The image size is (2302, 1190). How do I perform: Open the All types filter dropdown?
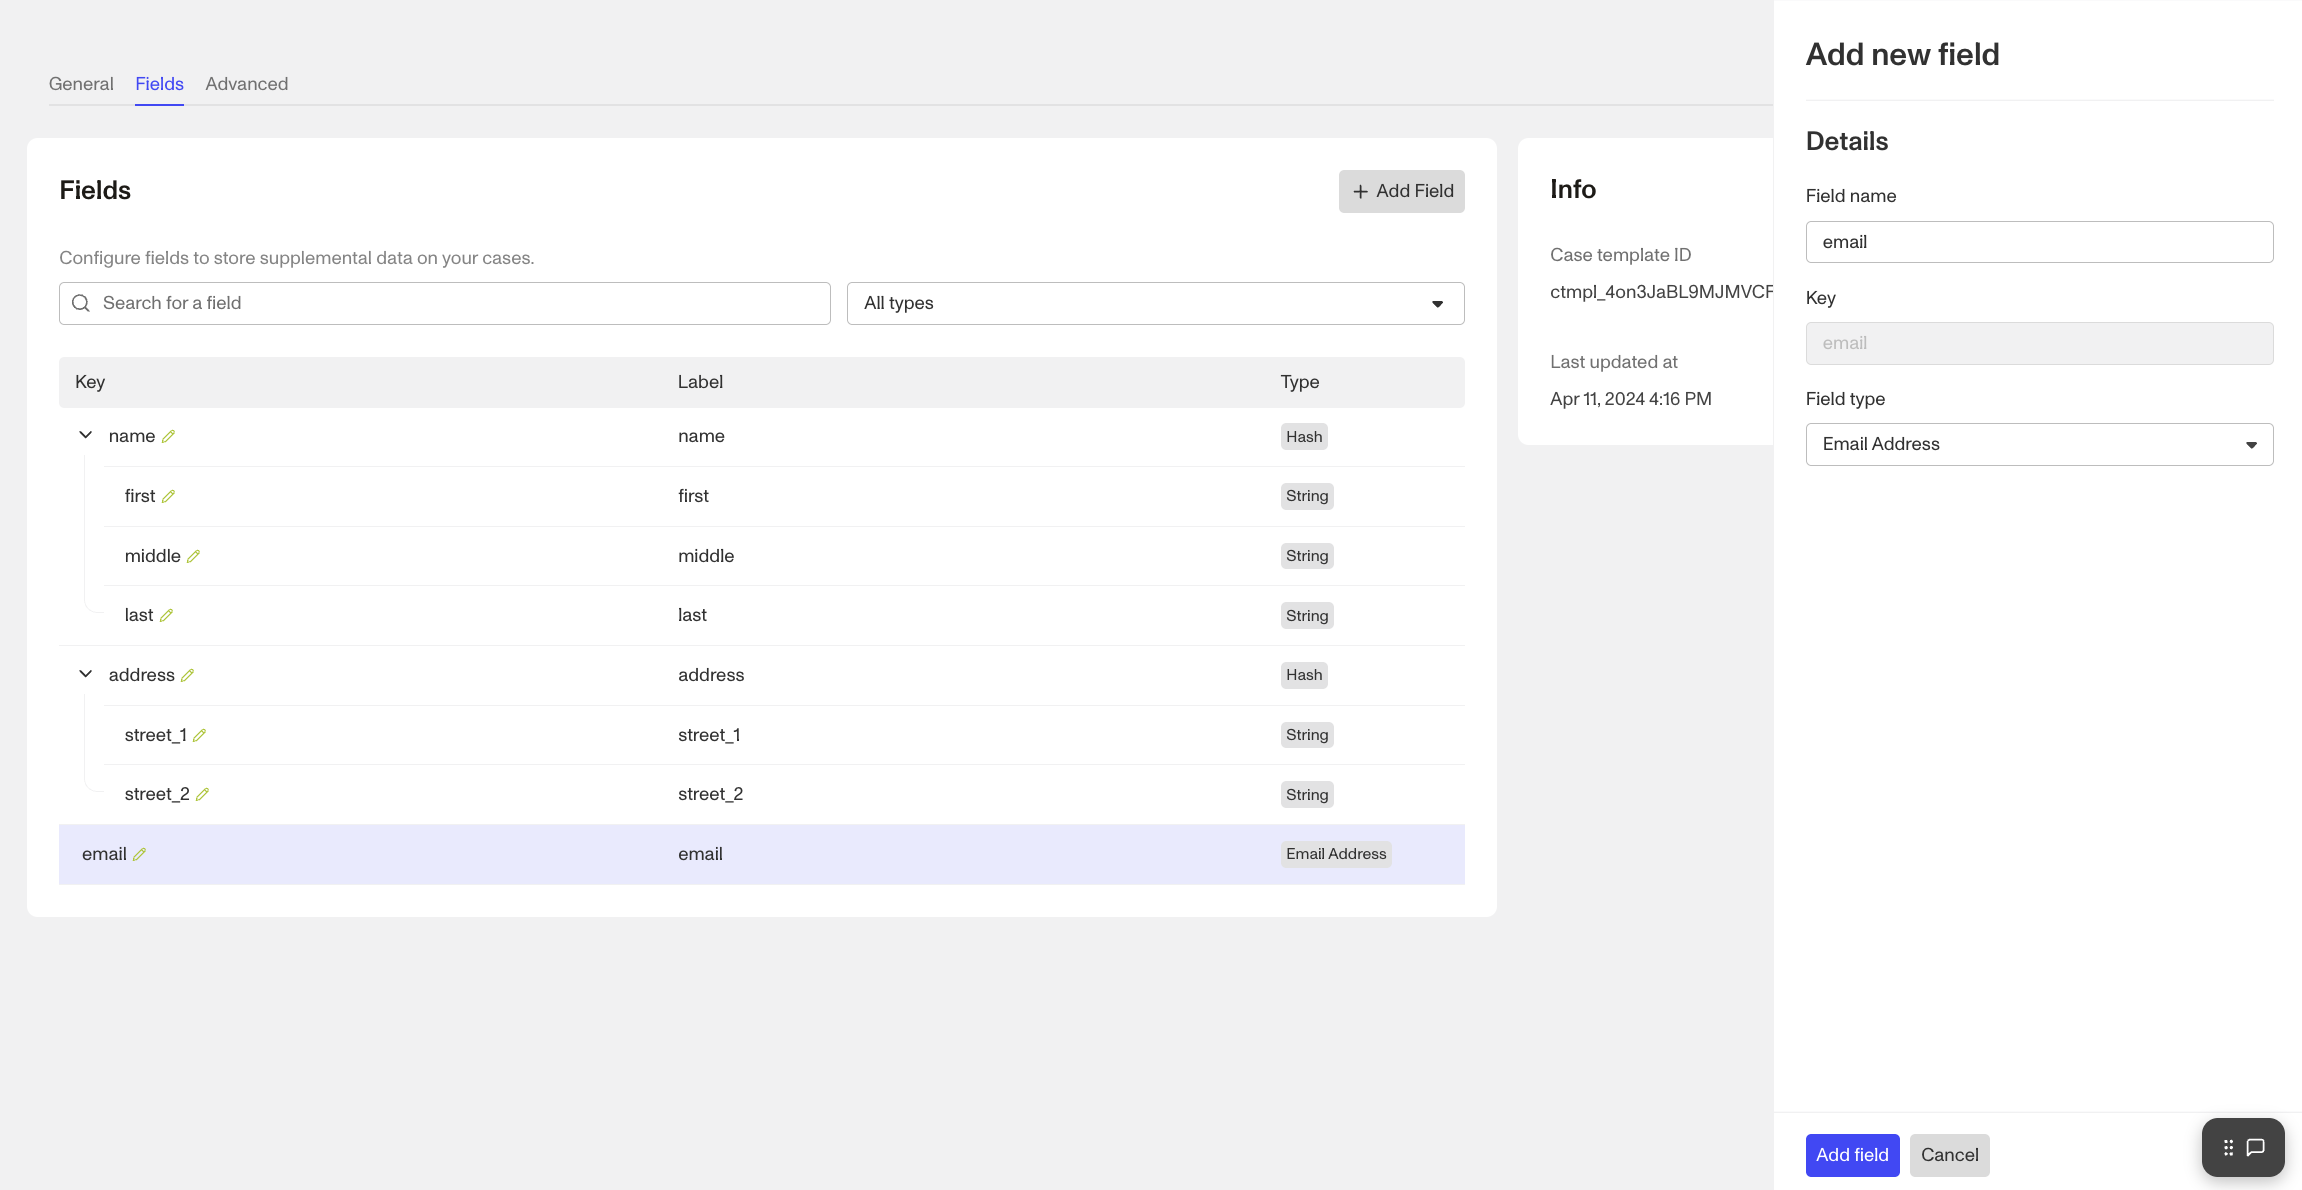click(x=1155, y=303)
